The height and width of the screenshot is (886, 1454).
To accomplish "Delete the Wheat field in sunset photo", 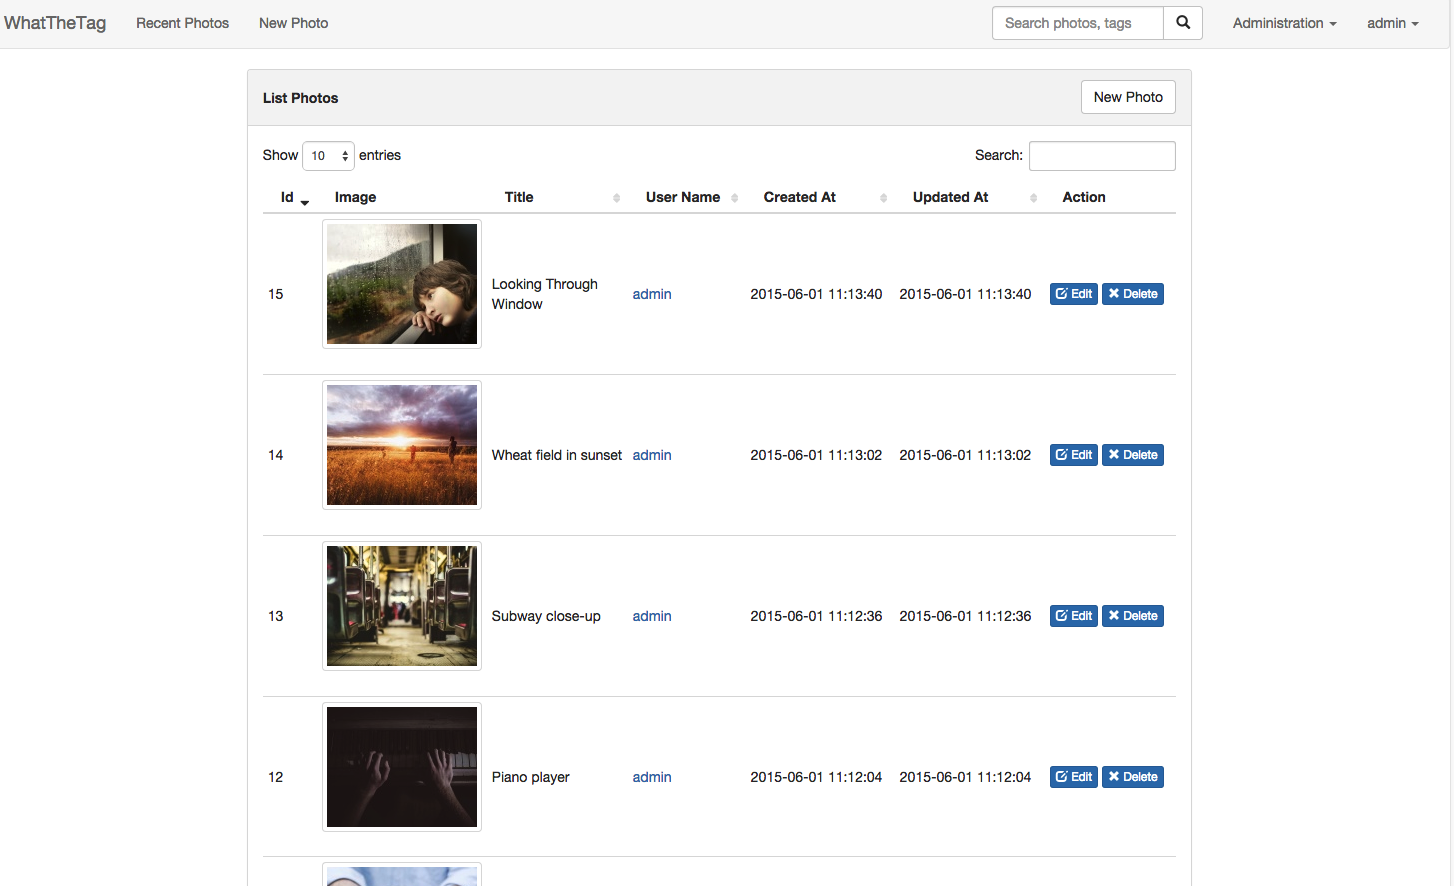I will tap(1133, 455).
